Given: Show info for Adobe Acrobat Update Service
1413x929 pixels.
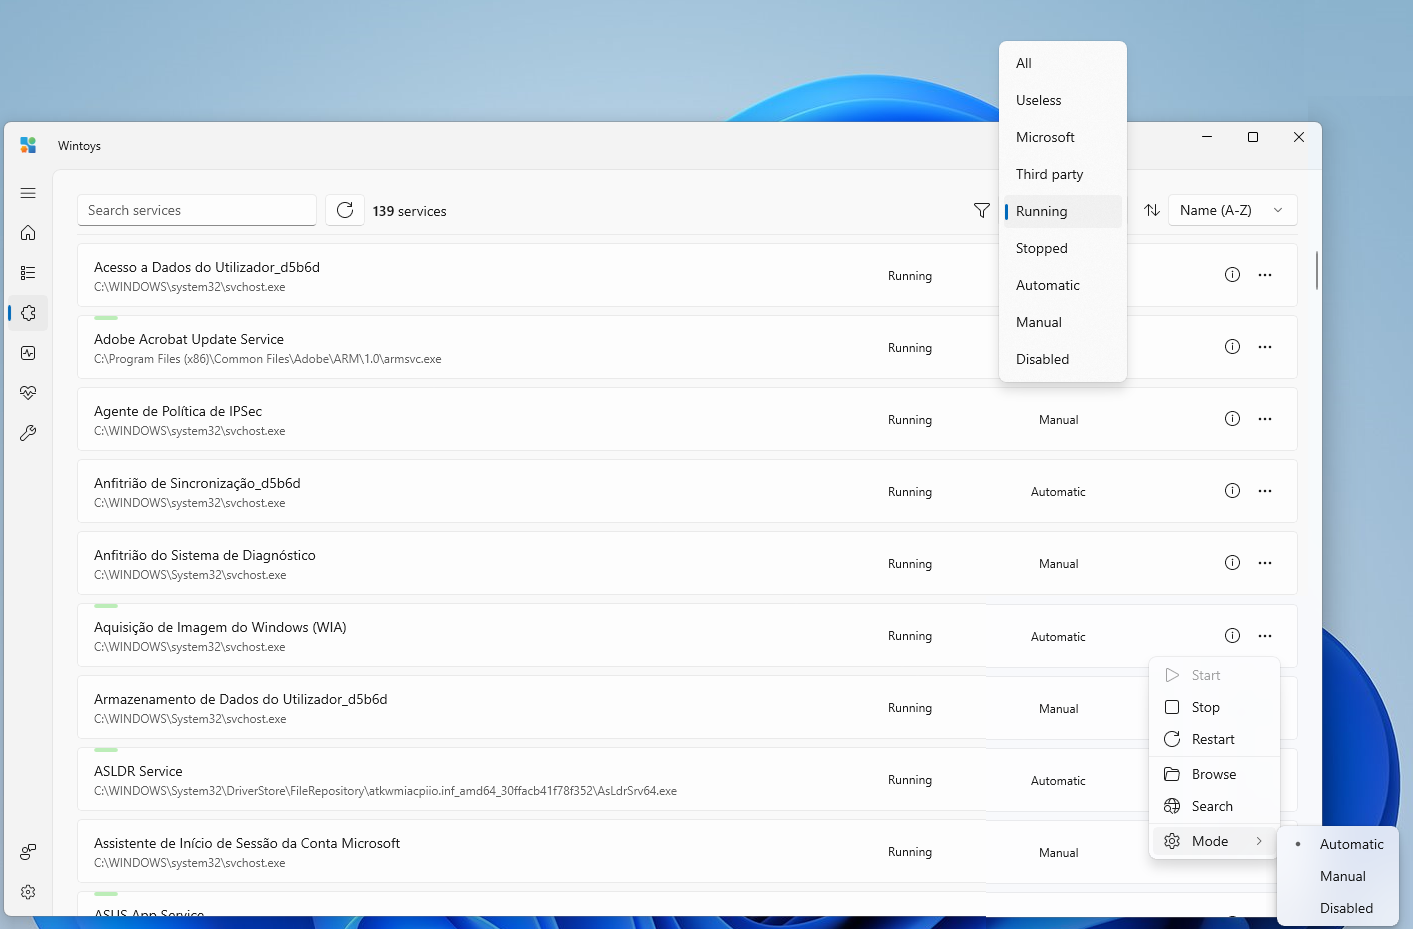Looking at the screenshot, I should point(1232,347).
